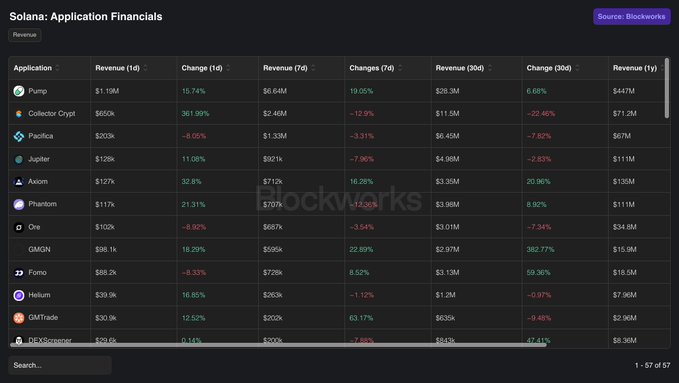Click the Changes (7d) header label
This screenshot has height=383, width=679.
[372, 68]
